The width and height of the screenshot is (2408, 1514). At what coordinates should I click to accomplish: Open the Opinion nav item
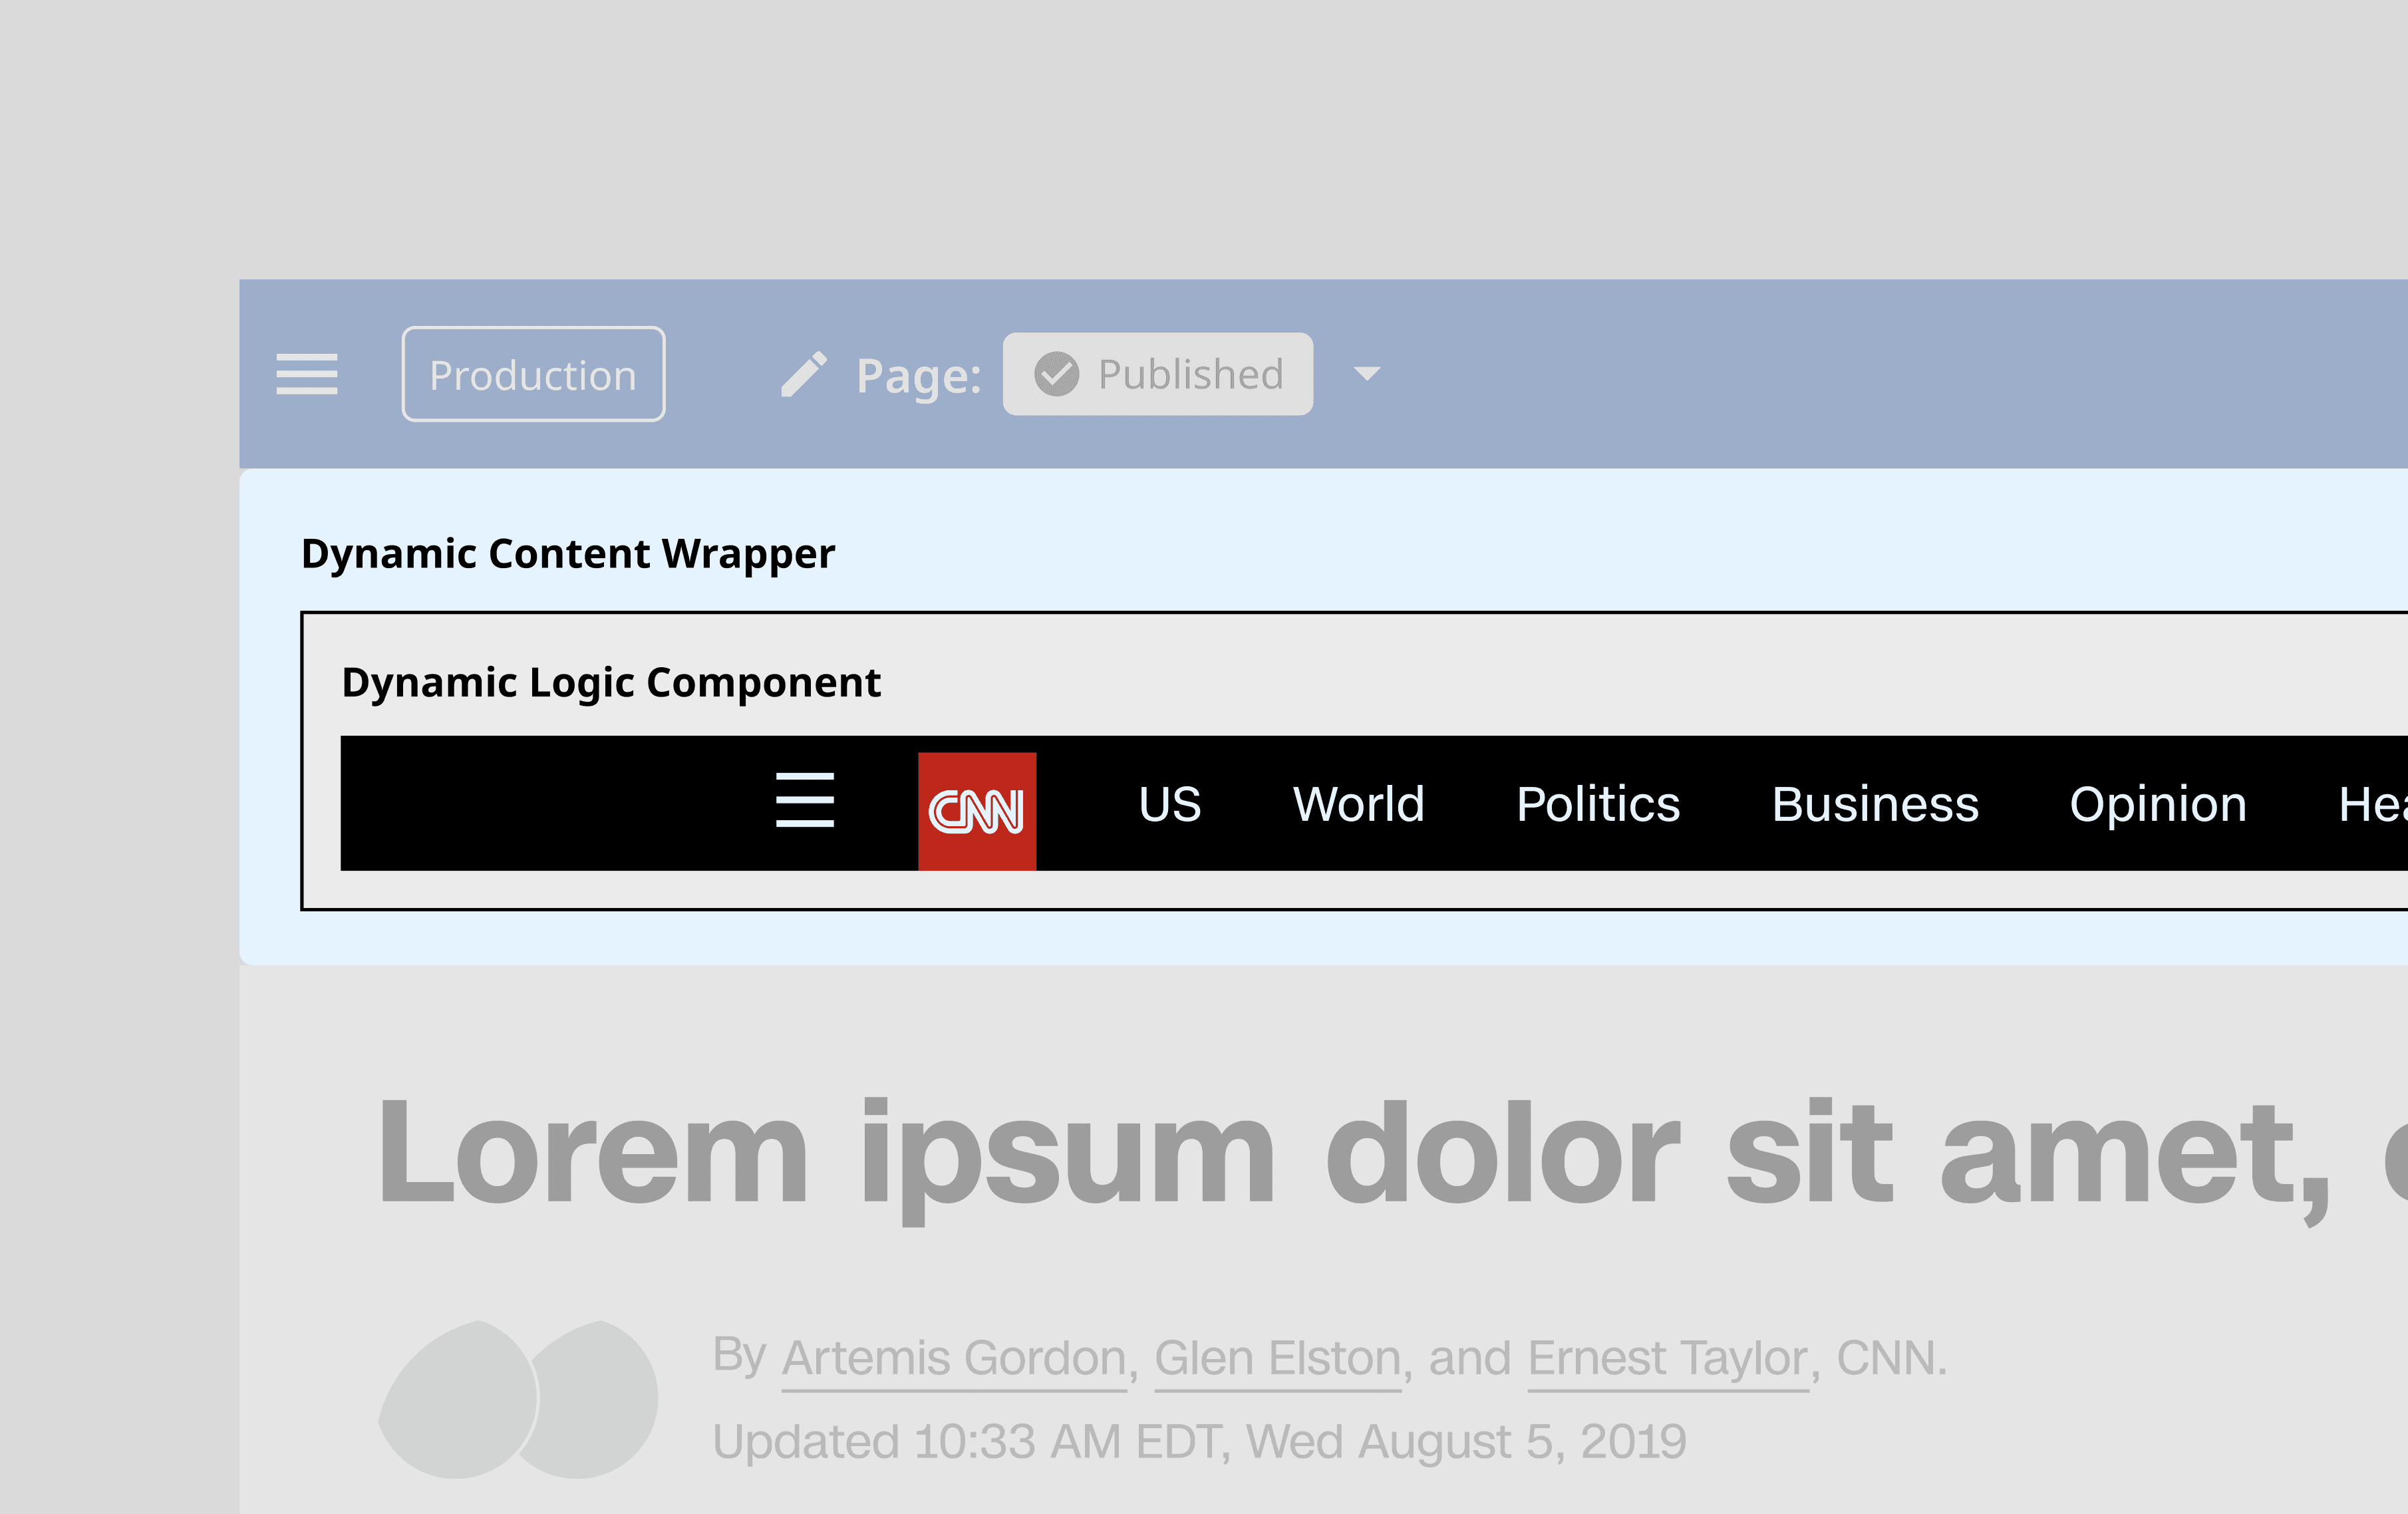point(2157,805)
